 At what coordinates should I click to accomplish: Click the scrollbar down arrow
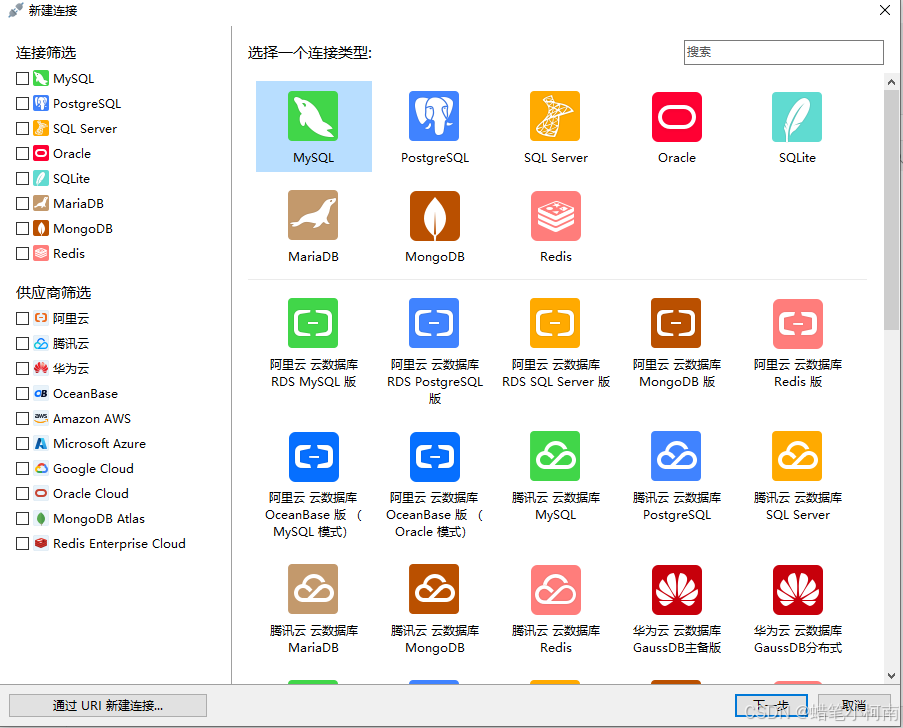[x=891, y=676]
